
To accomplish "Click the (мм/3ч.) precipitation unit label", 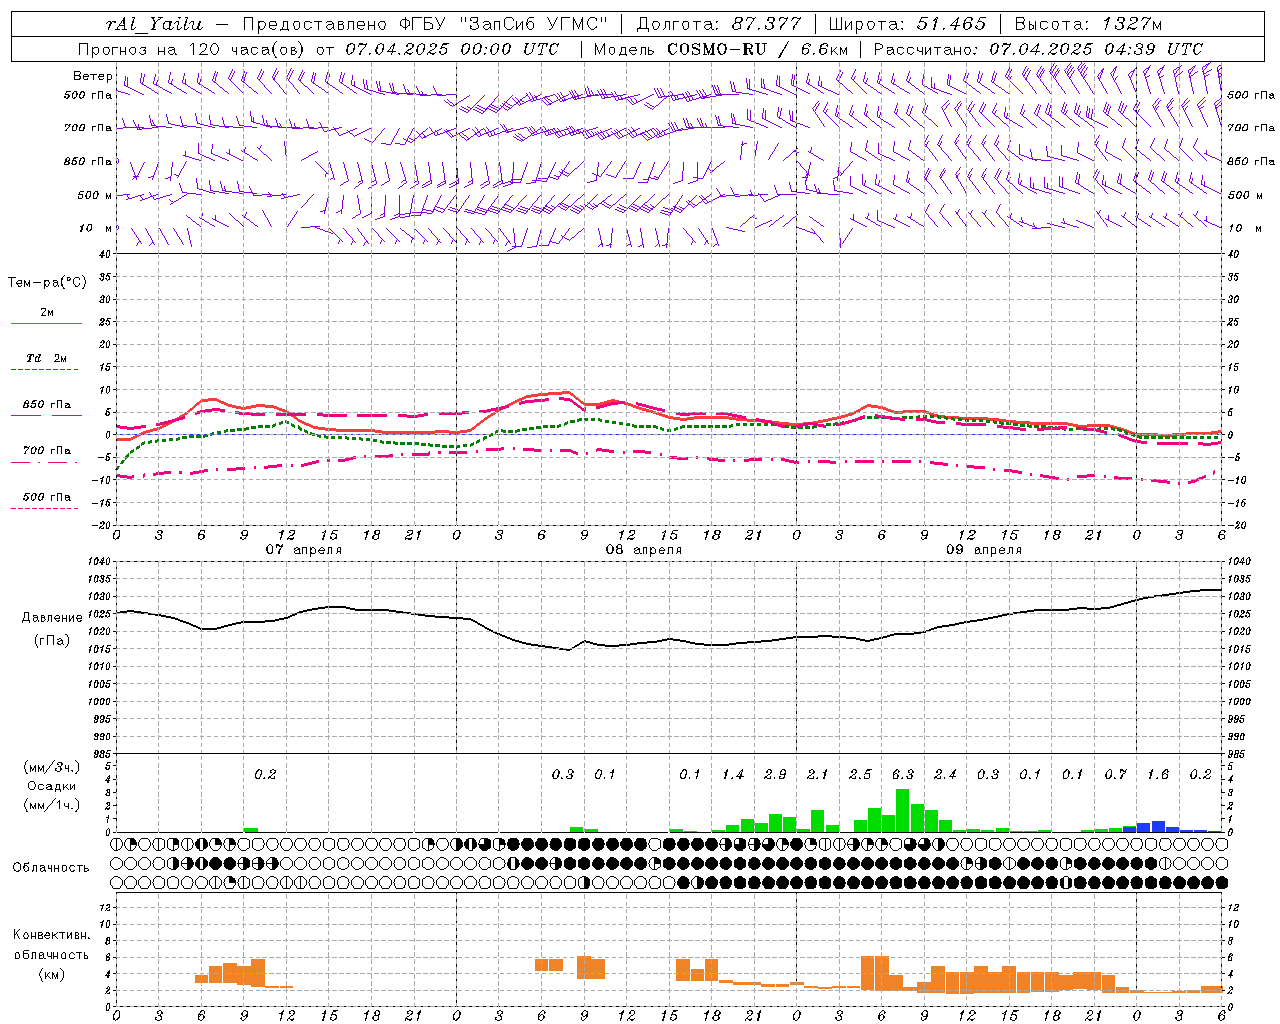I will (x=50, y=767).
